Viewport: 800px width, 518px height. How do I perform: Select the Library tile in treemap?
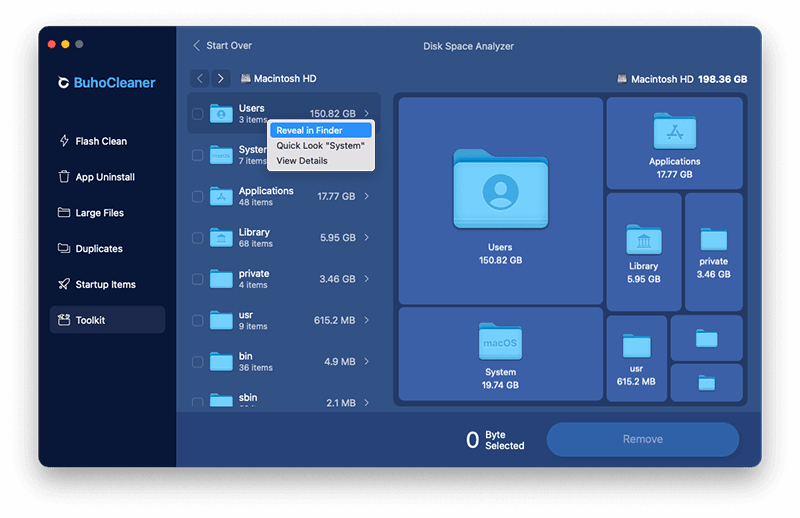click(x=643, y=252)
